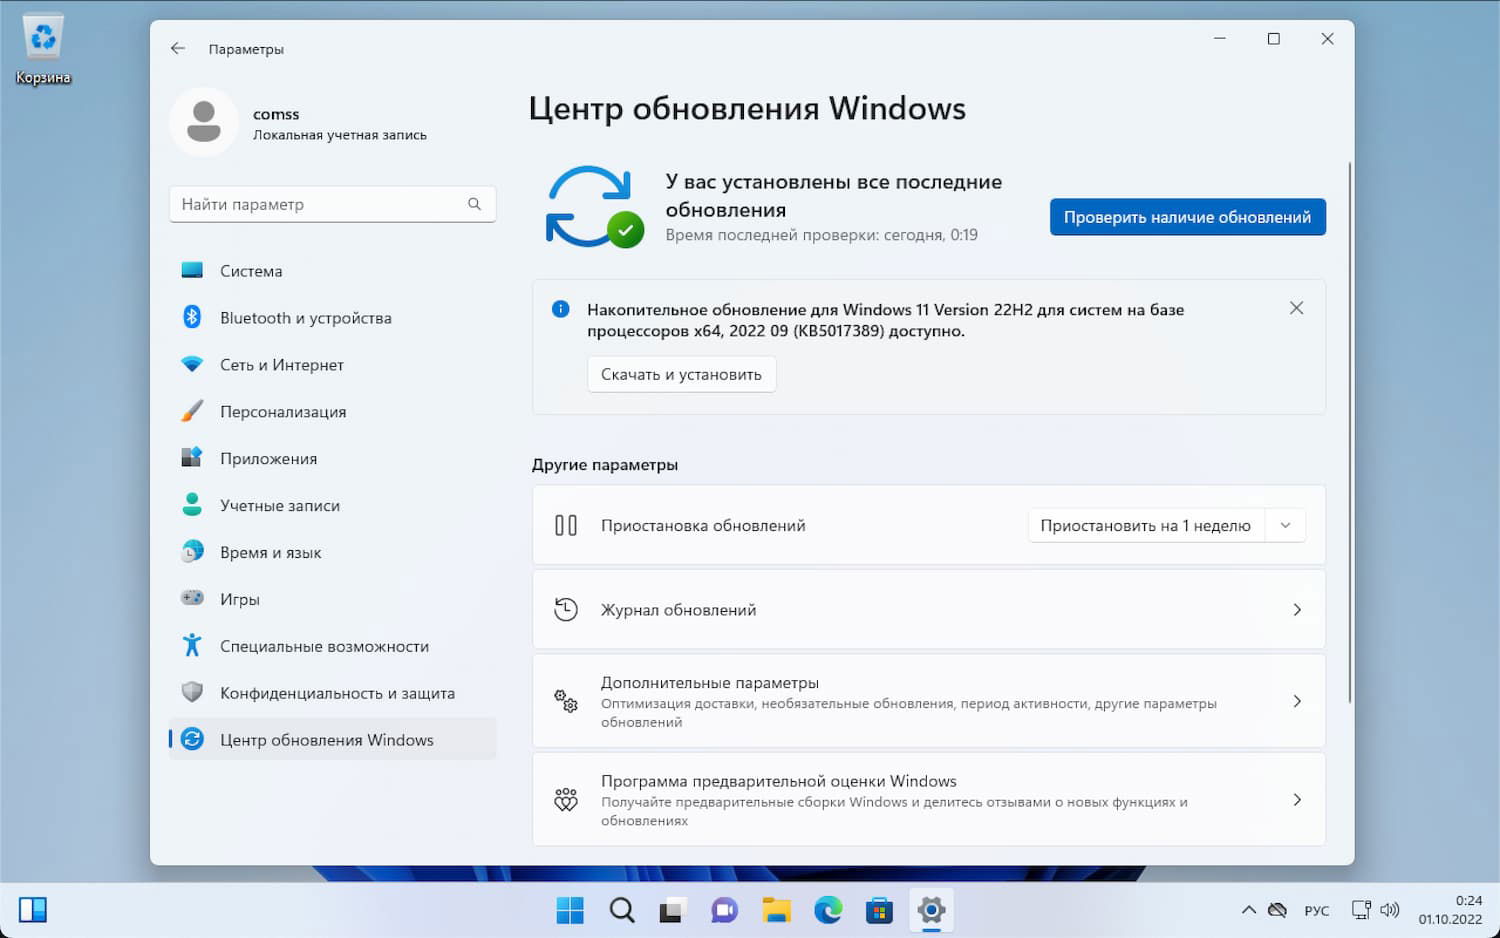
Task: Open Bluetooth и устройства settings
Action: point(333,318)
